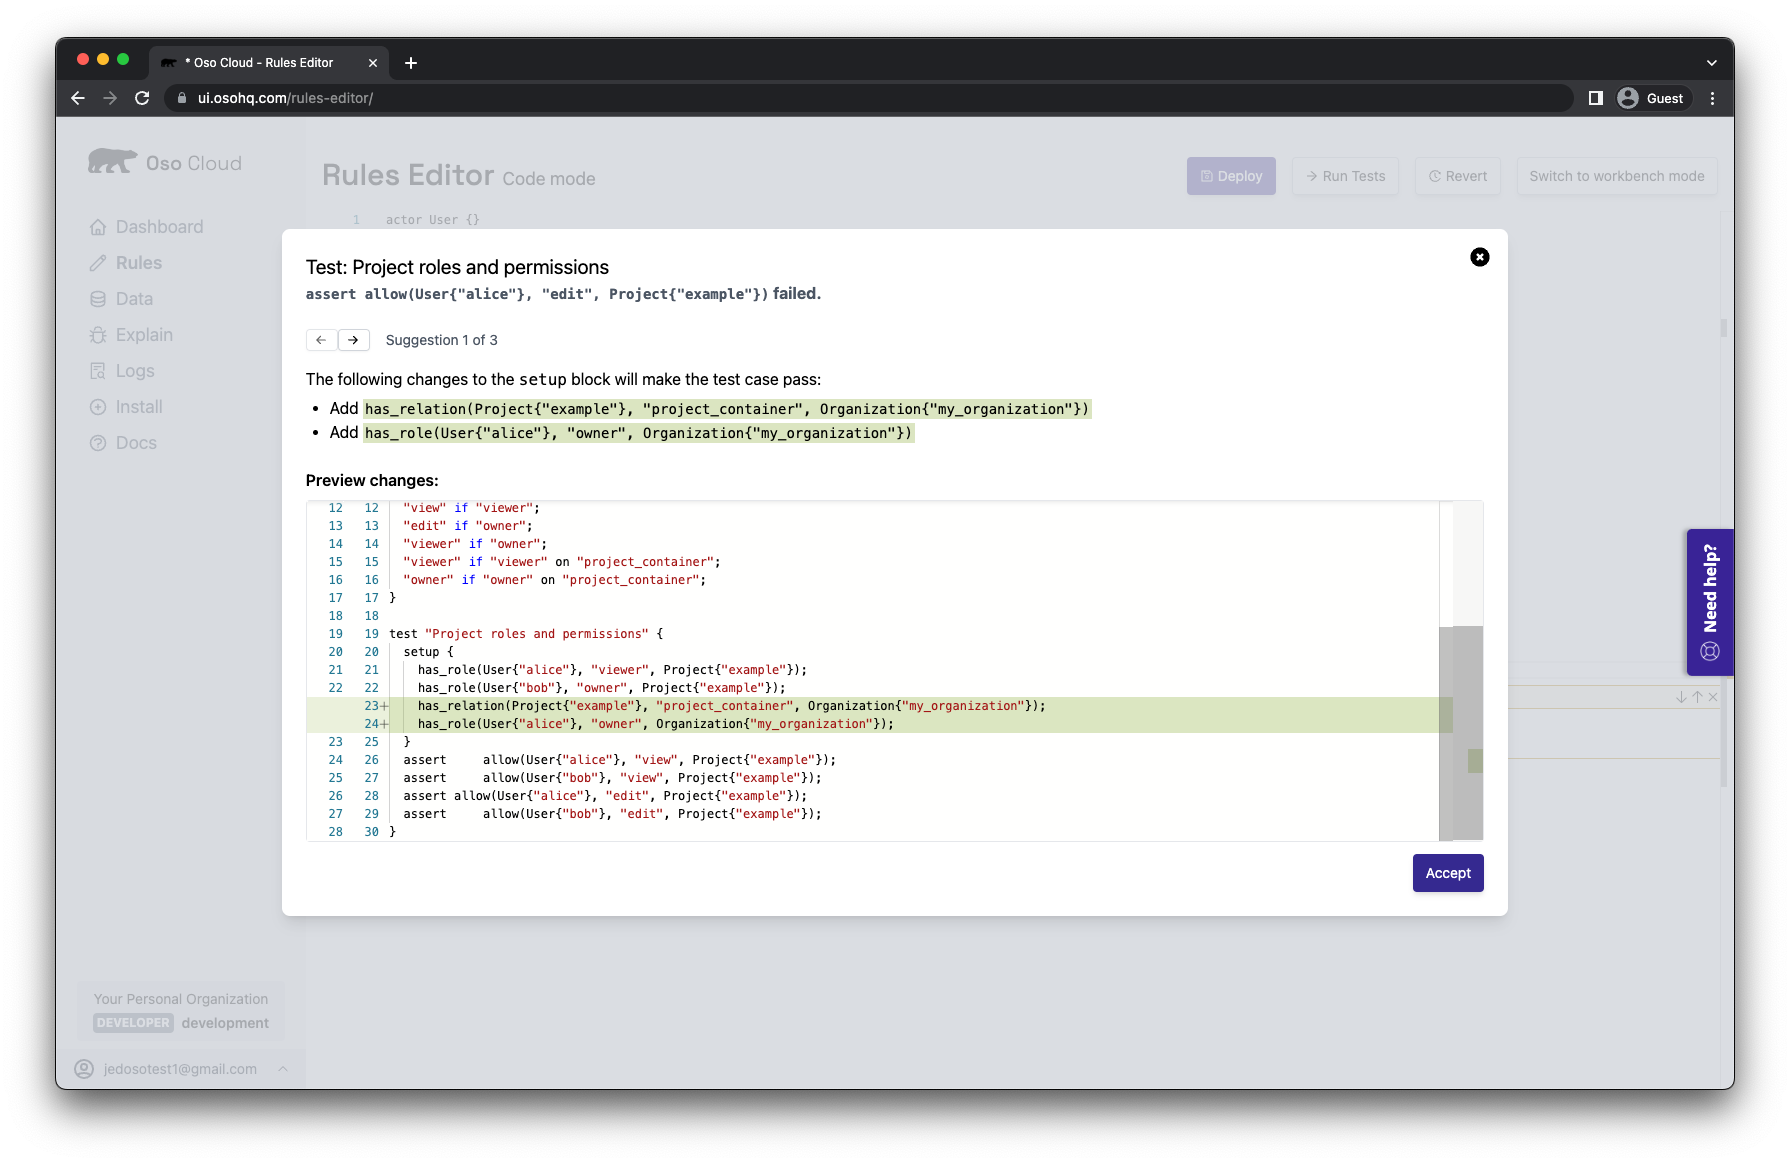The image size is (1790, 1163).
Task: Open the Dashboard page from the sidebar
Action: 160,226
